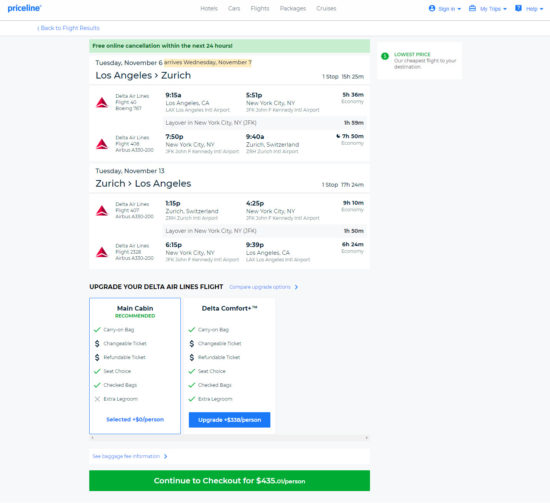This screenshot has height=503, width=550.
Task: Click the Lowest Price green dollar icon
Action: tap(385, 56)
